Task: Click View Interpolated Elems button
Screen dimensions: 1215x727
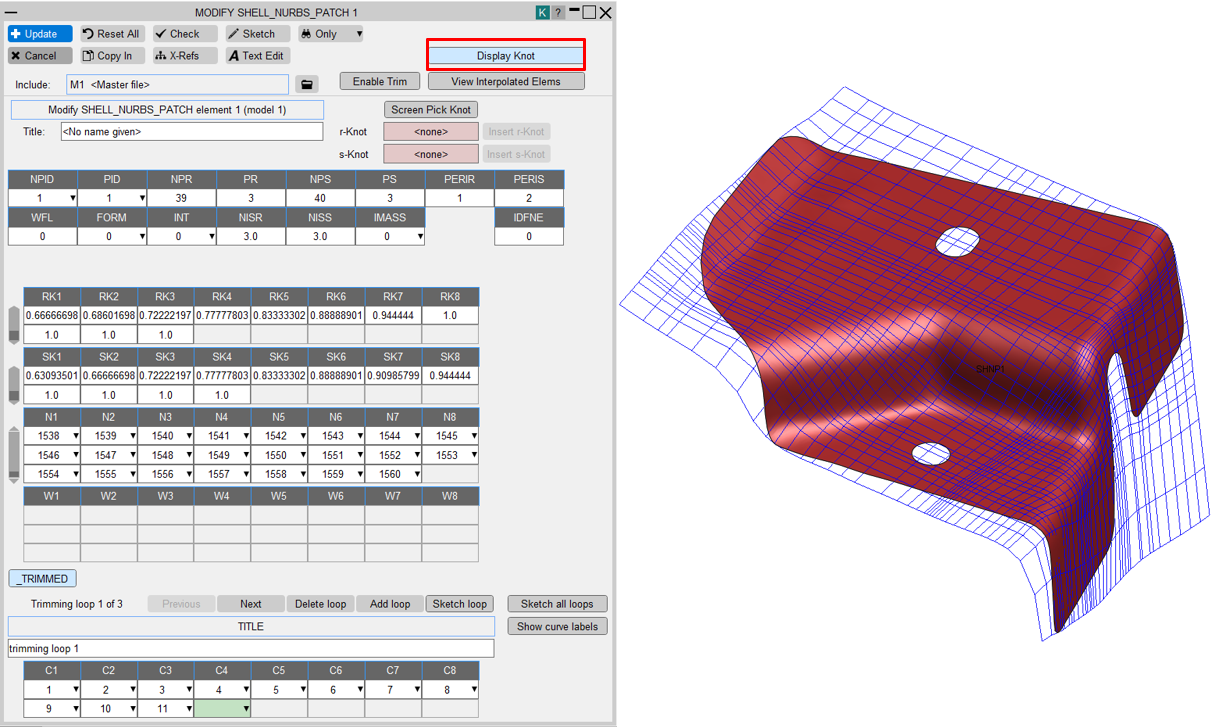Action: [x=506, y=82]
